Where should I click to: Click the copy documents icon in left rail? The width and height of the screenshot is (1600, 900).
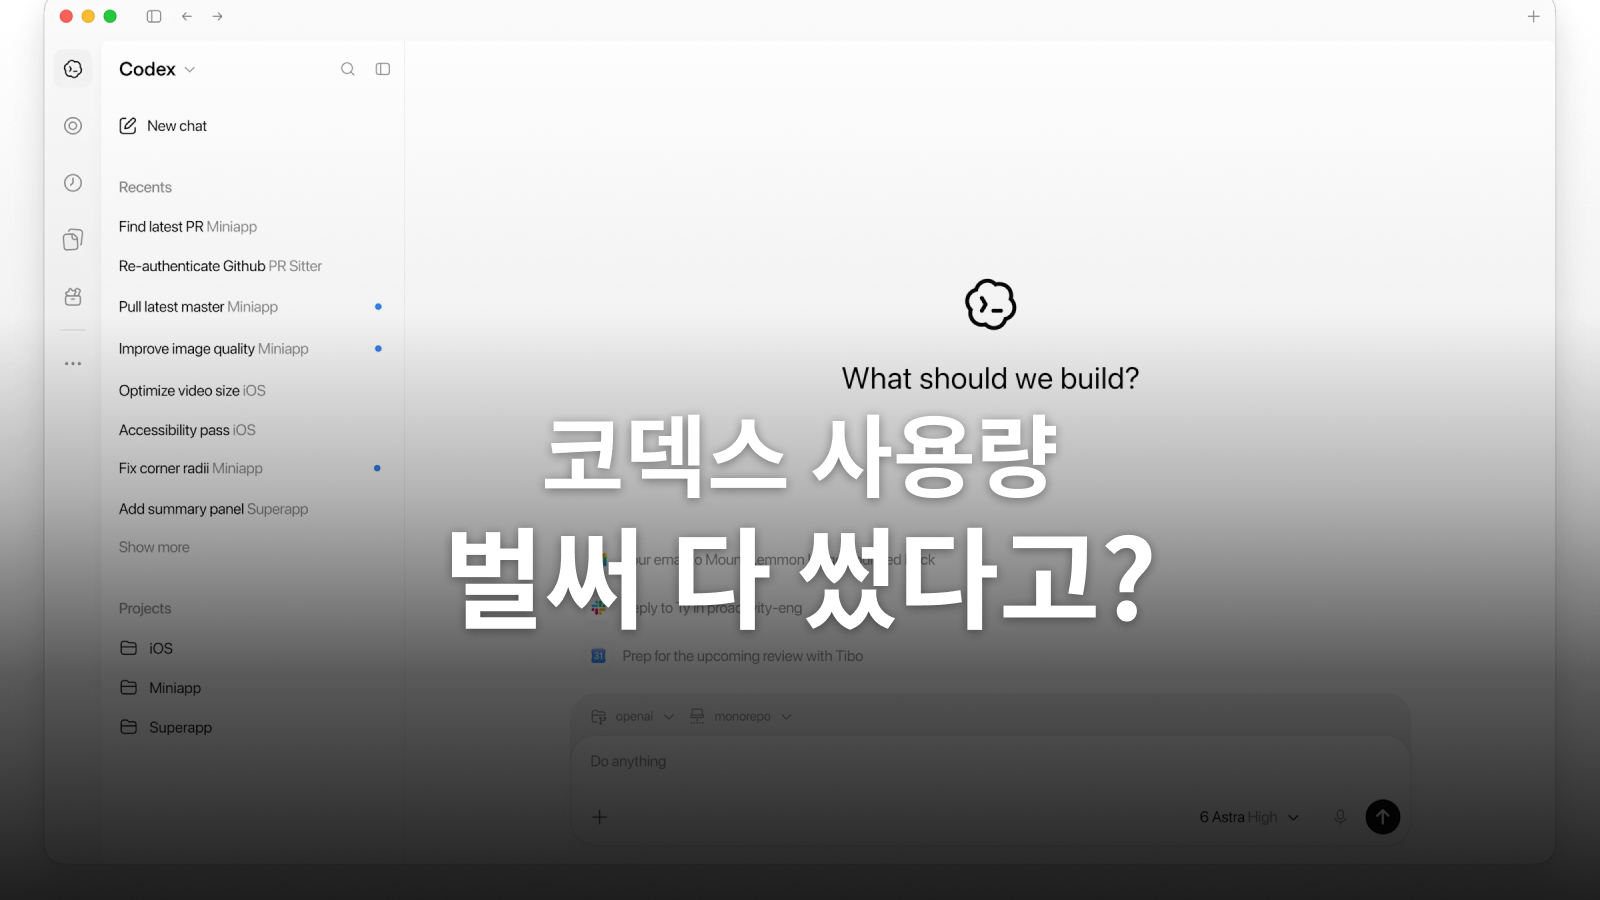point(73,240)
